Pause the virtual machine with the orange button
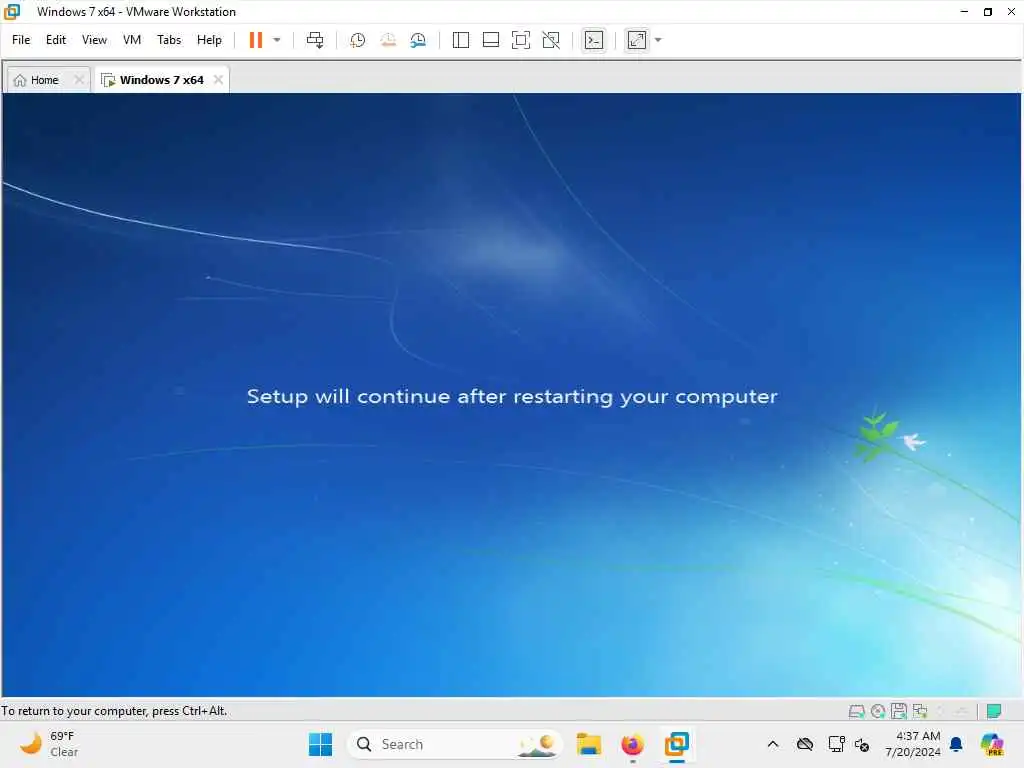Screen dimensions: 1024x768 [x=255, y=40]
